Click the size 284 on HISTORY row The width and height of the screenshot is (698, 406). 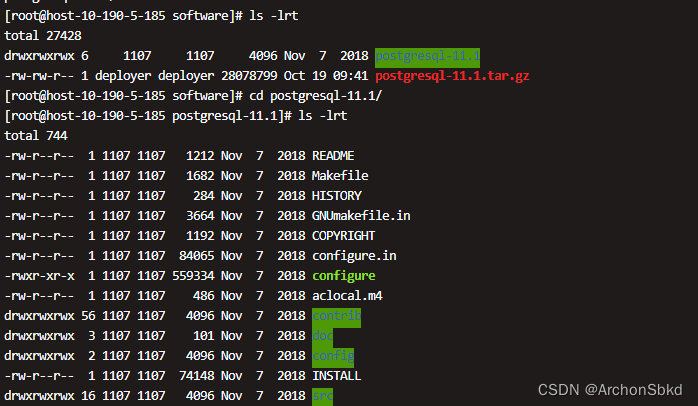click(204, 196)
